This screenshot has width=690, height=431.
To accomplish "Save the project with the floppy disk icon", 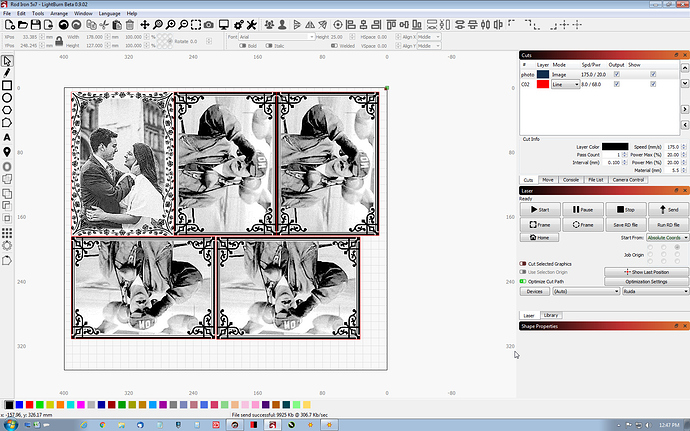I will pyautogui.click(x=36, y=25).
